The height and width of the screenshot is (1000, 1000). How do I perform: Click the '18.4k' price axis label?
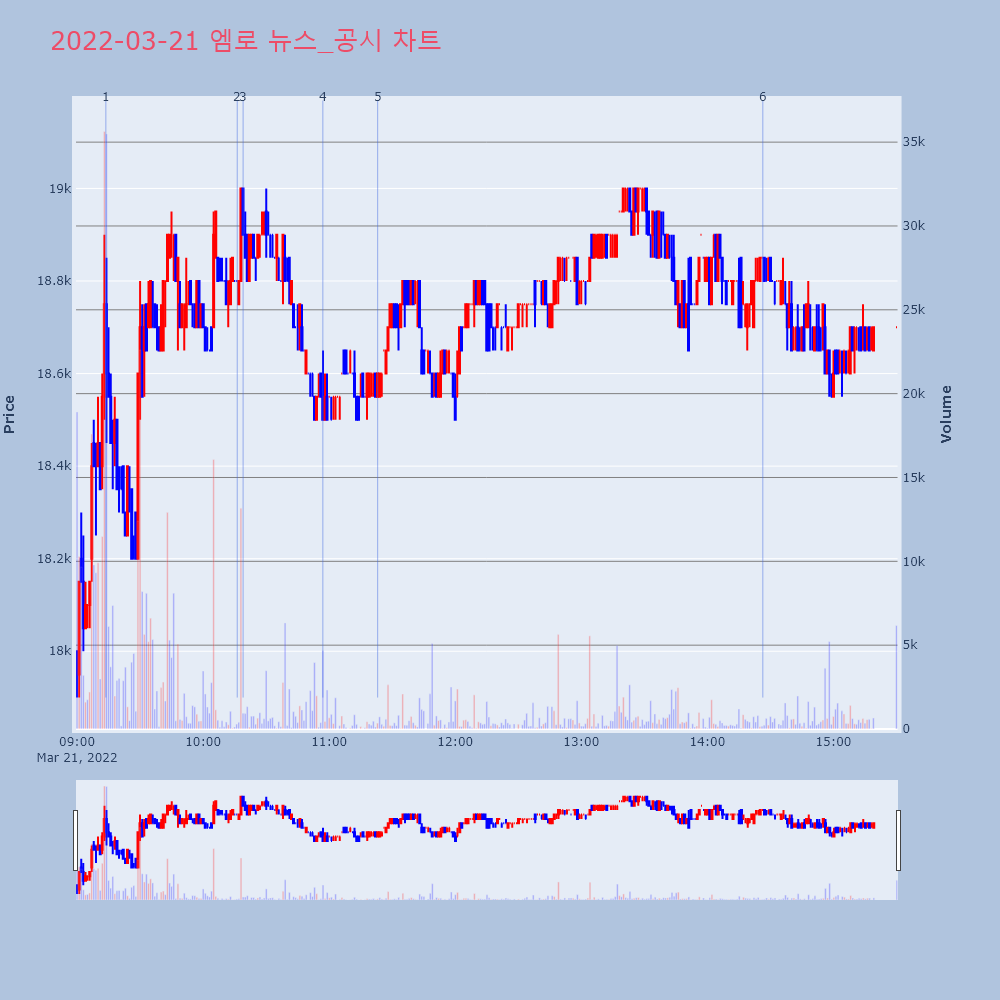click(54, 466)
